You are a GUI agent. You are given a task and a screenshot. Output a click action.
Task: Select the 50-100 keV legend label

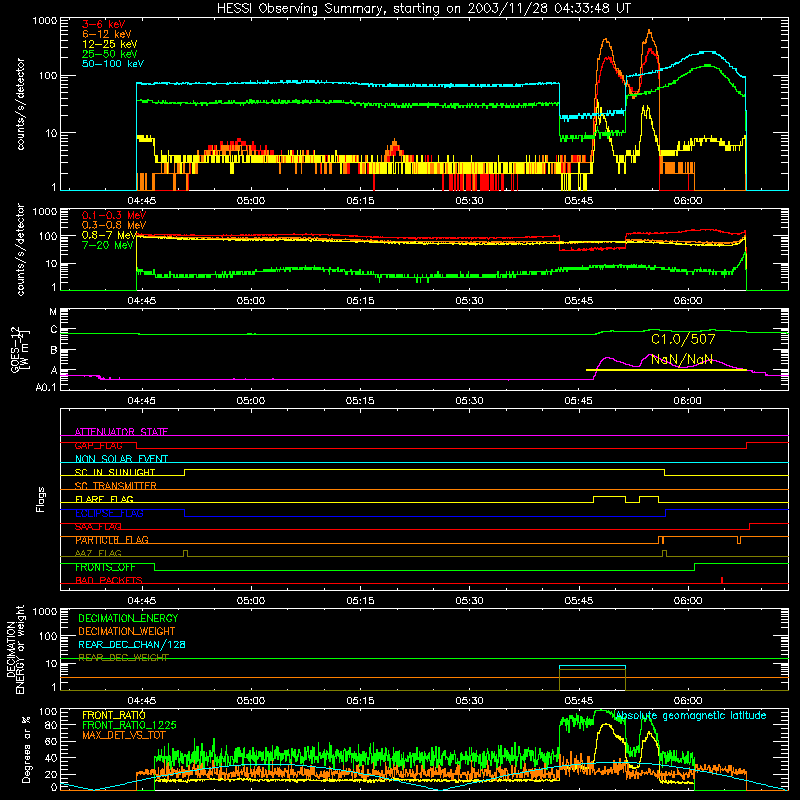click(x=112, y=64)
